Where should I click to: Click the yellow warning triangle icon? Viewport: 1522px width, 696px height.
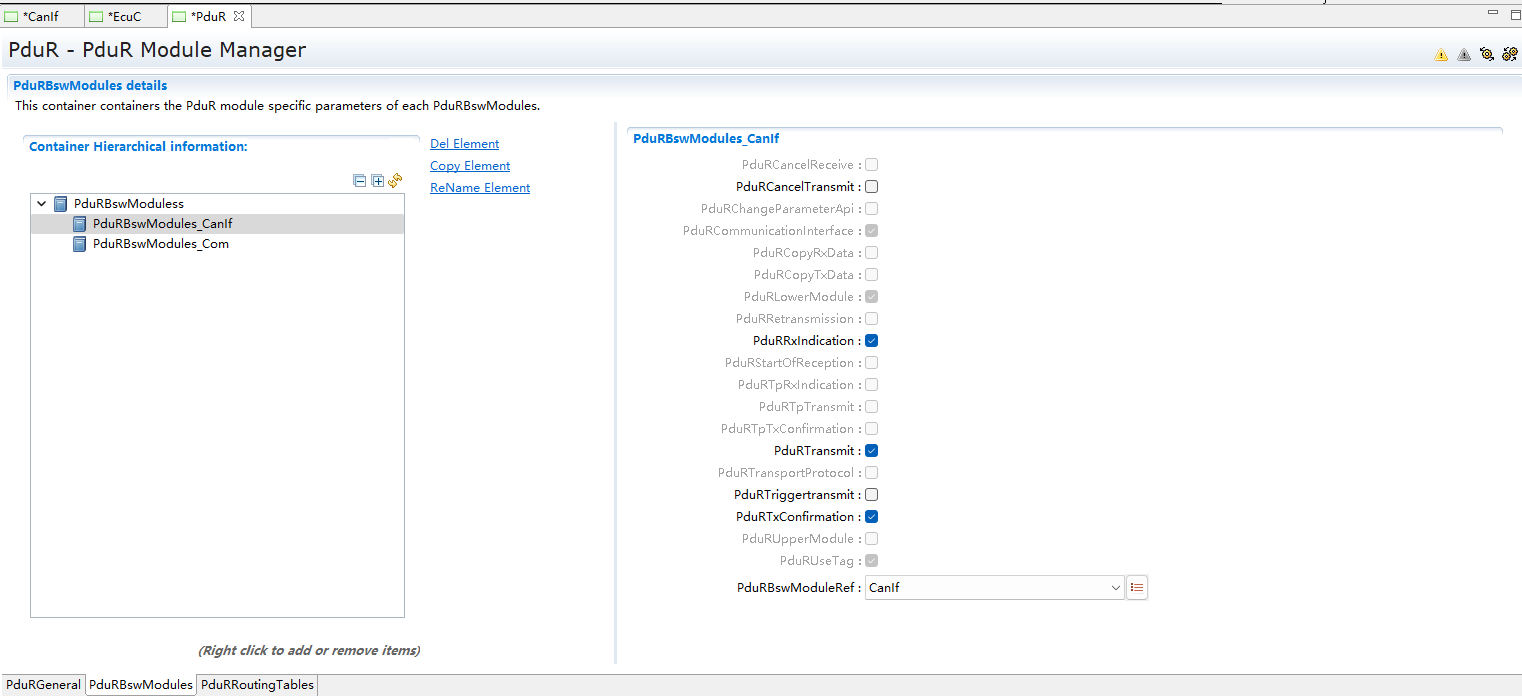(1440, 55)
